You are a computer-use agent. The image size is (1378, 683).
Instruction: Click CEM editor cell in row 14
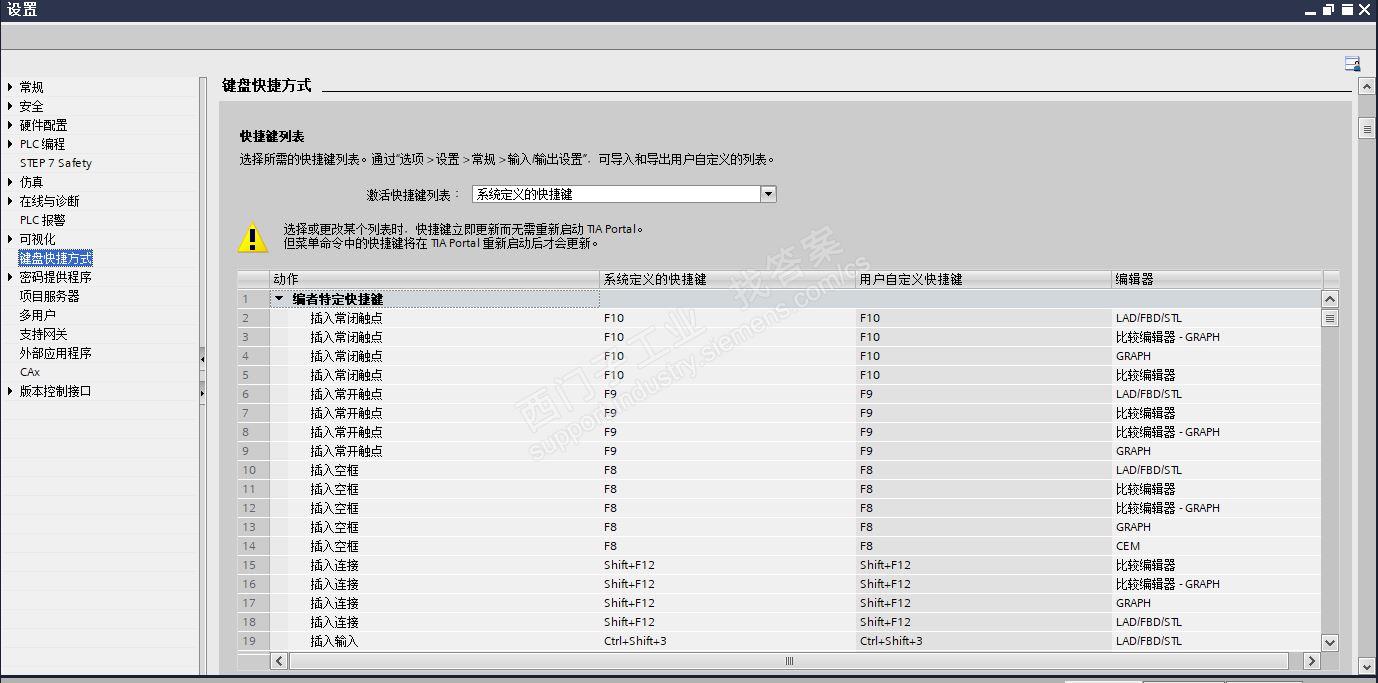(1216, 546)
